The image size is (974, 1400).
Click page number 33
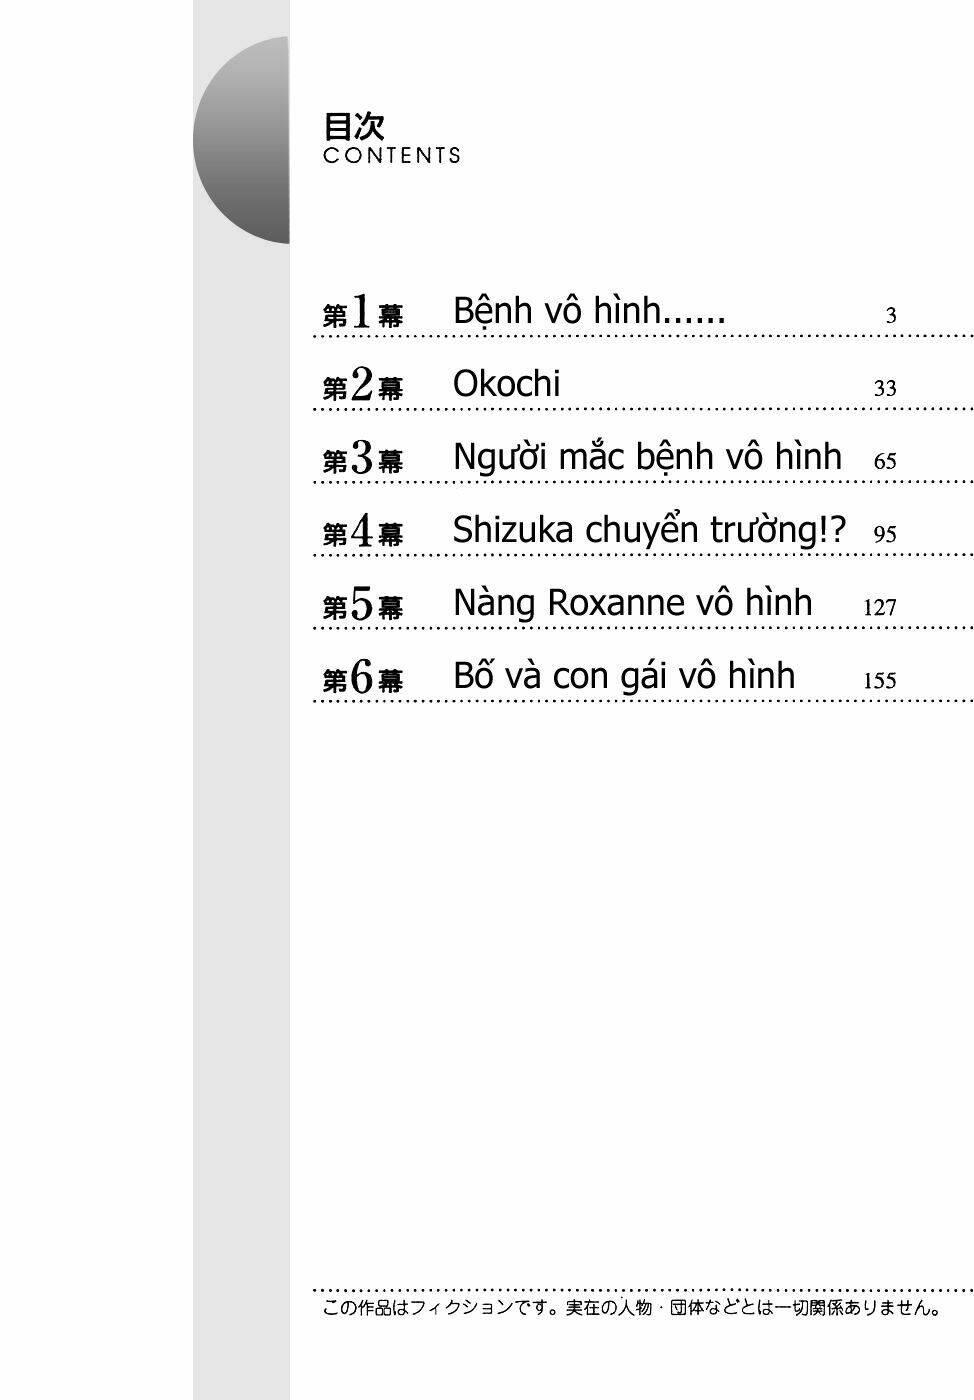[884, 389]
